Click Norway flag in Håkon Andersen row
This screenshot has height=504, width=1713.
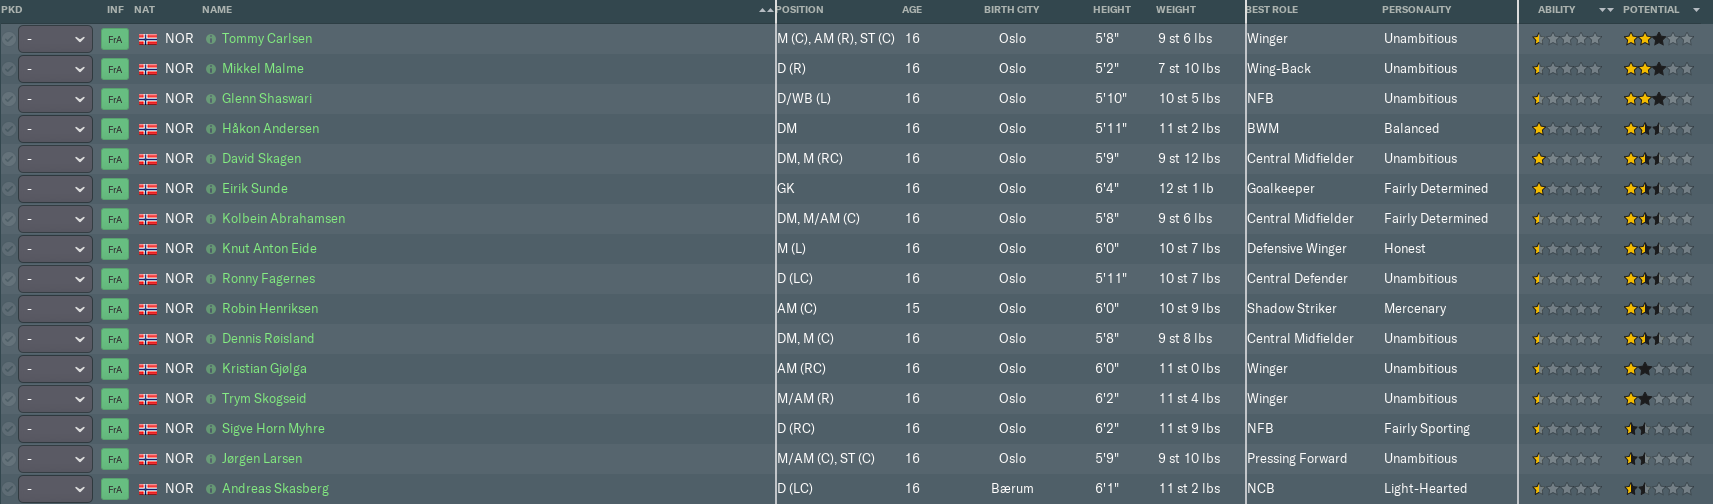coord(148,129)
